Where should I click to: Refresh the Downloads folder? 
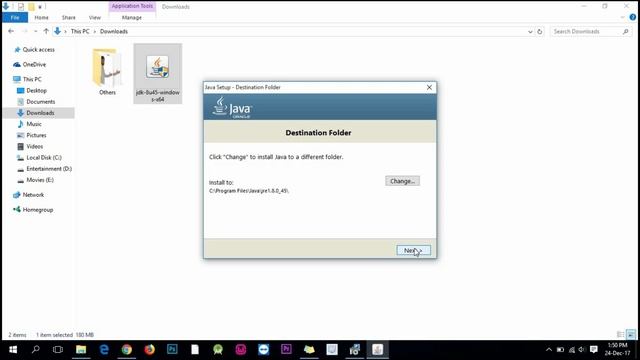[540, 31]
